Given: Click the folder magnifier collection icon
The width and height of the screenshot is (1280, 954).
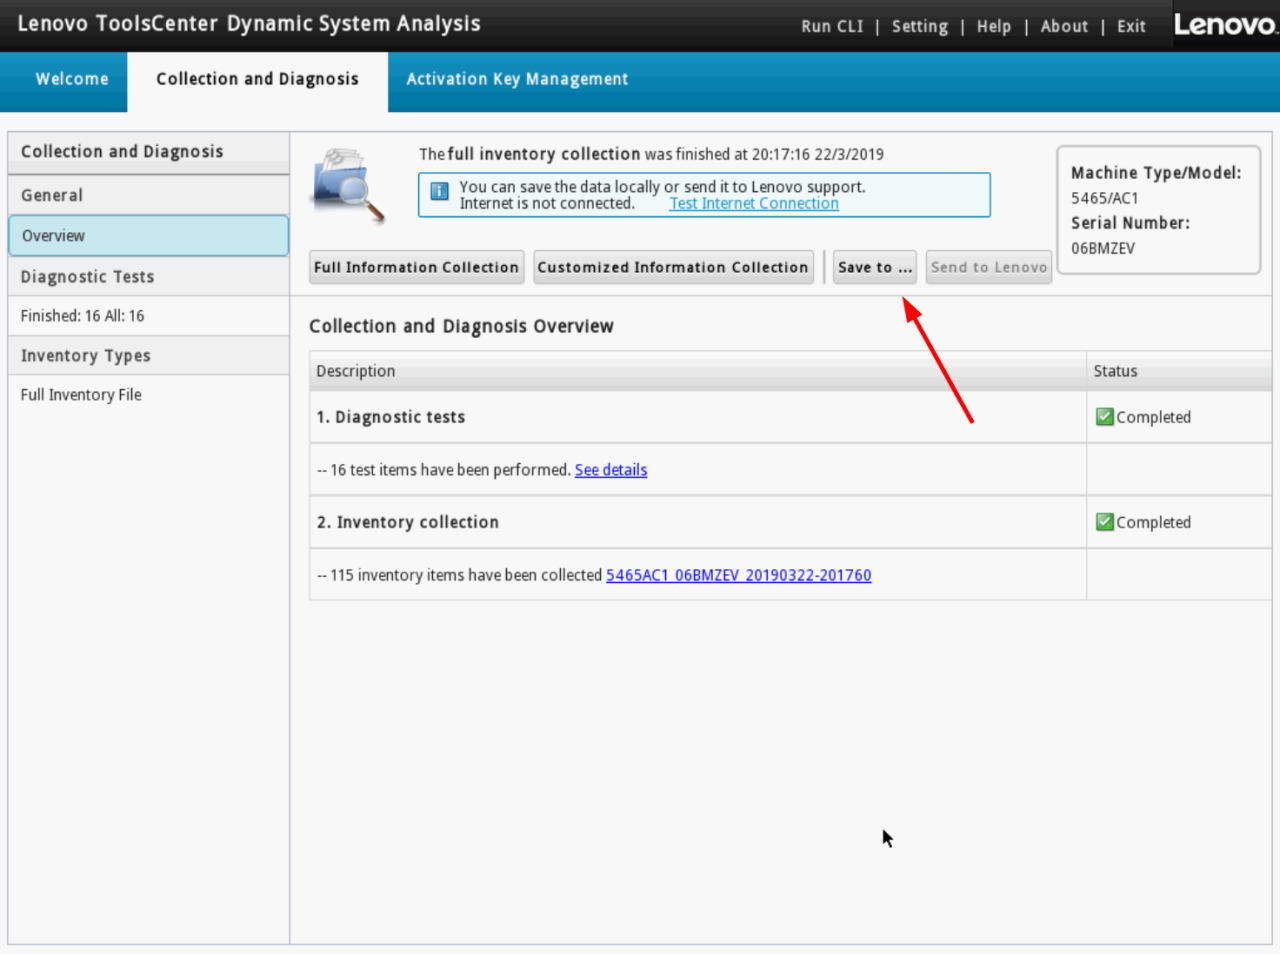Looking at the screenshot, I should pos(348,184).
